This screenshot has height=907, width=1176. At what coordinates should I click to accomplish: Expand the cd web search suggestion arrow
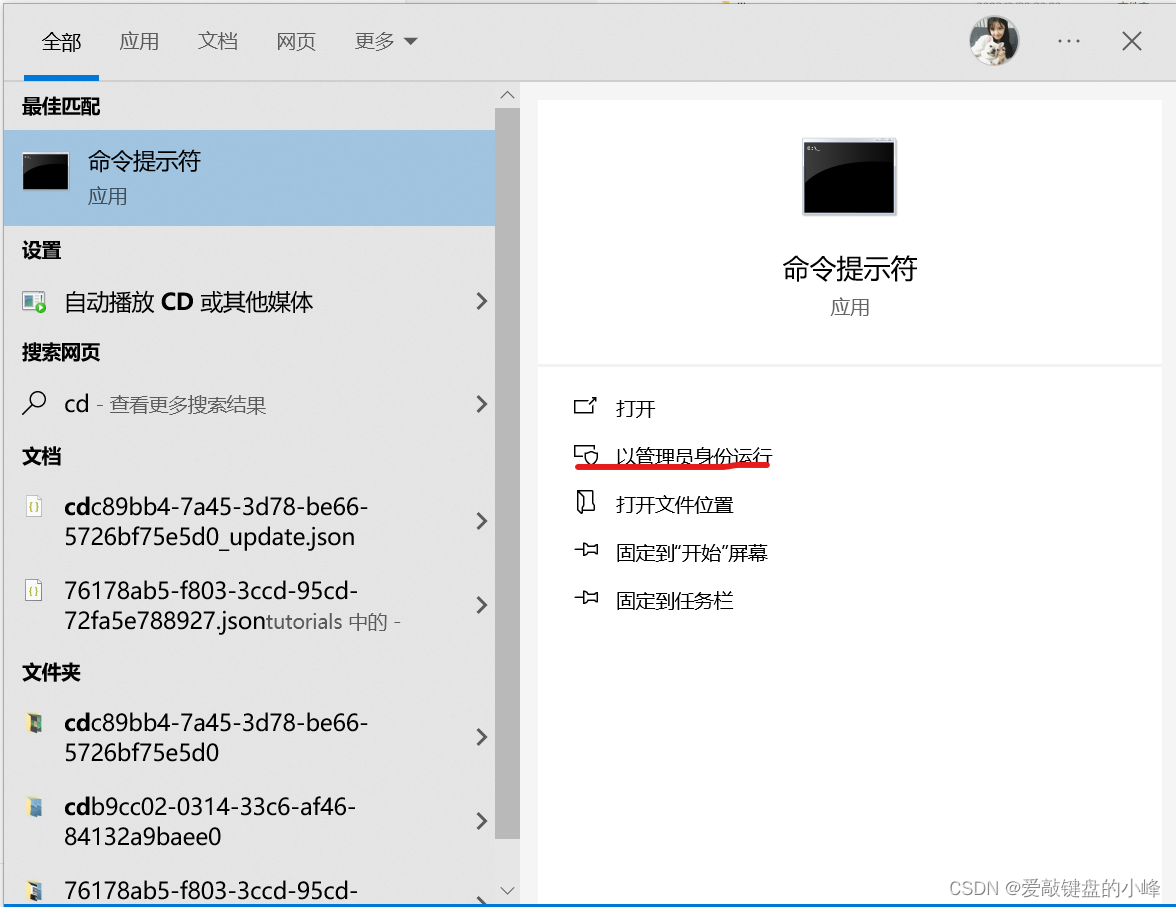click(x=481, y=404)
